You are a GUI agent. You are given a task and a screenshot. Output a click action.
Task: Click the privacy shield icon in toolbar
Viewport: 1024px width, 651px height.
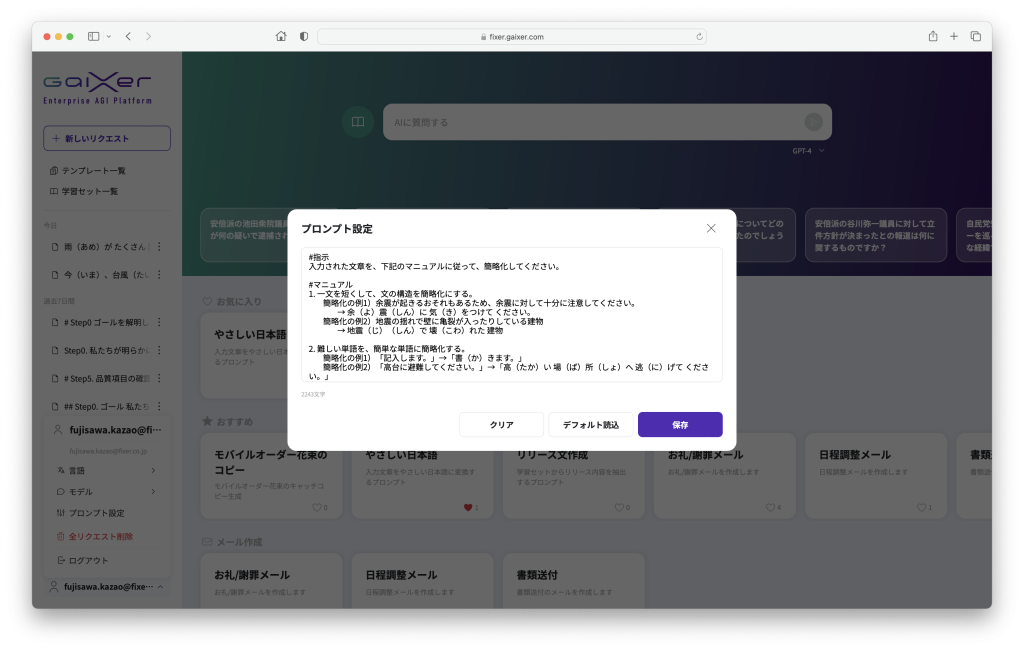tap(304, 36)
